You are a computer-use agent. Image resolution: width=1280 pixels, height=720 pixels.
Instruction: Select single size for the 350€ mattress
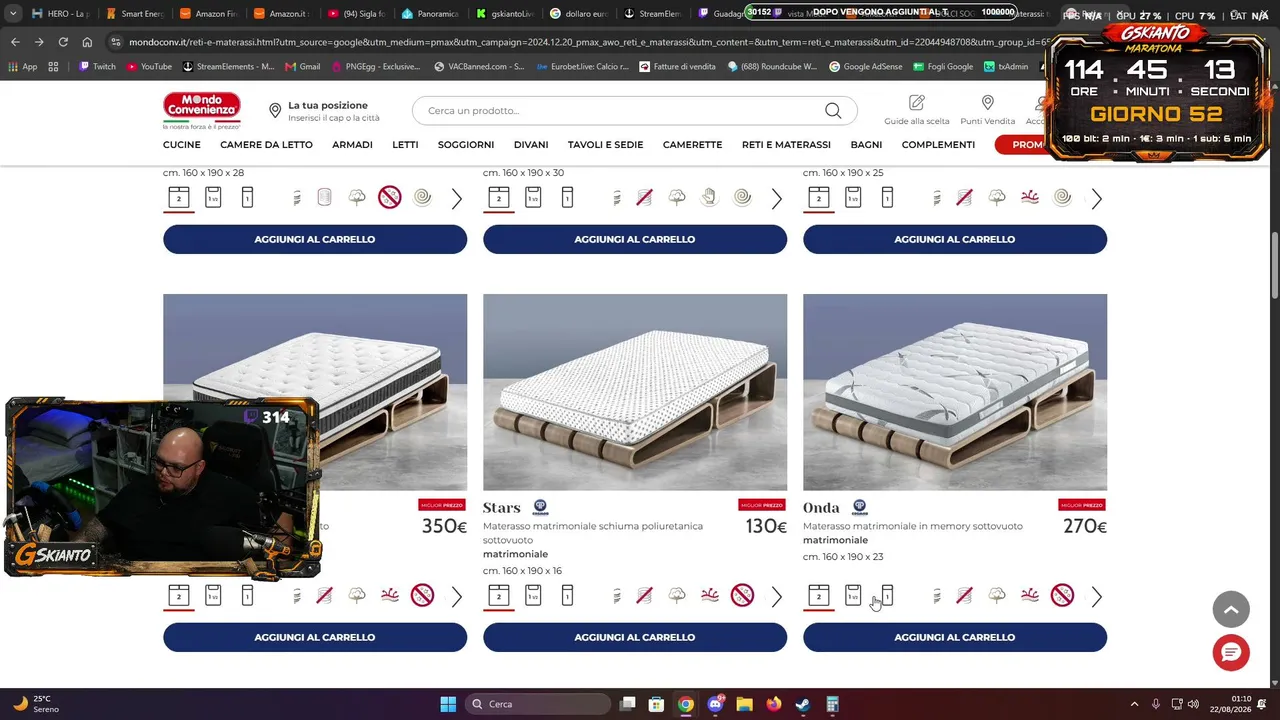pyautogui.click(x=247, y=596)
